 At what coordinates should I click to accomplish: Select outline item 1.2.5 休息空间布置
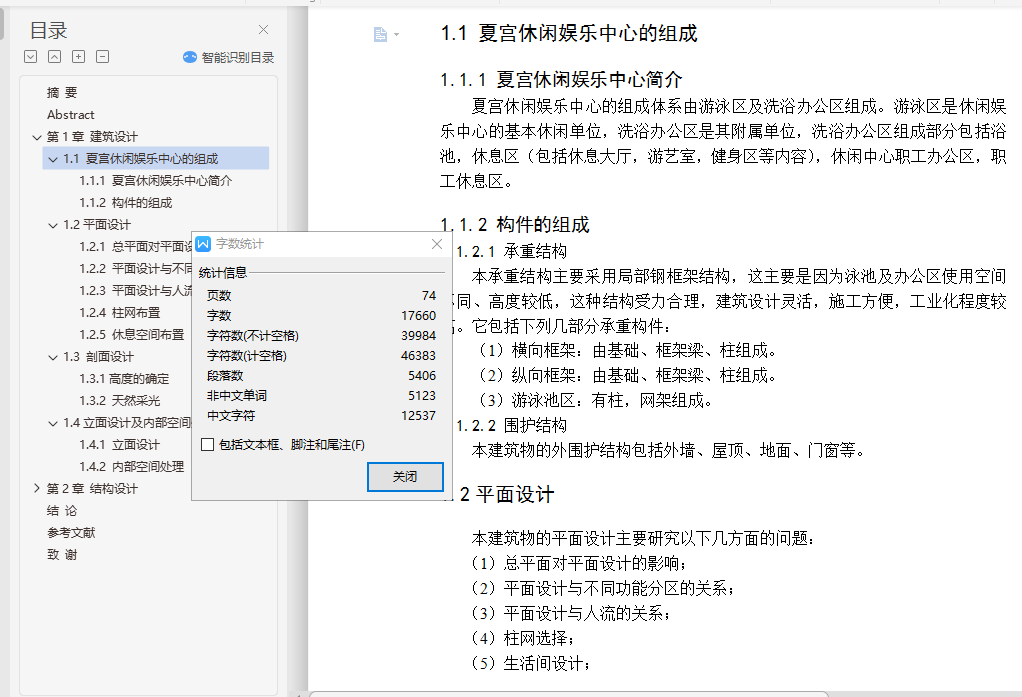click(132, 334)
